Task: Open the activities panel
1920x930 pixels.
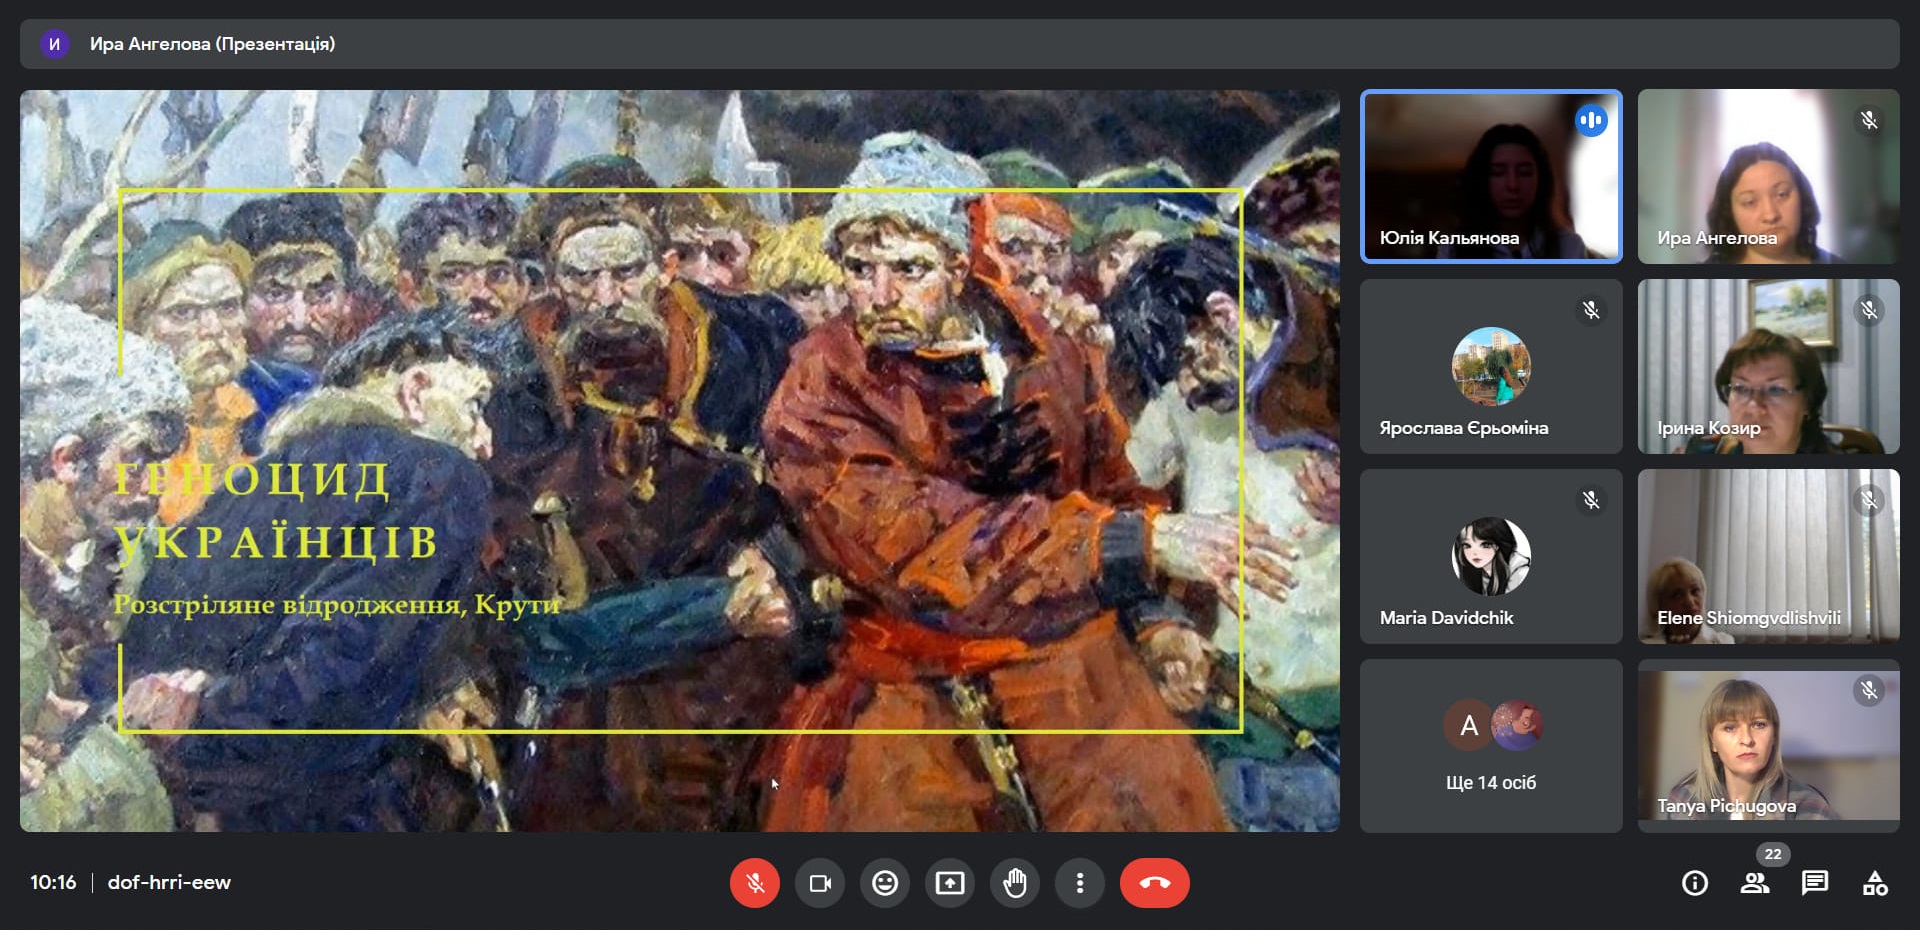Action: click(x=1875, y=883)
